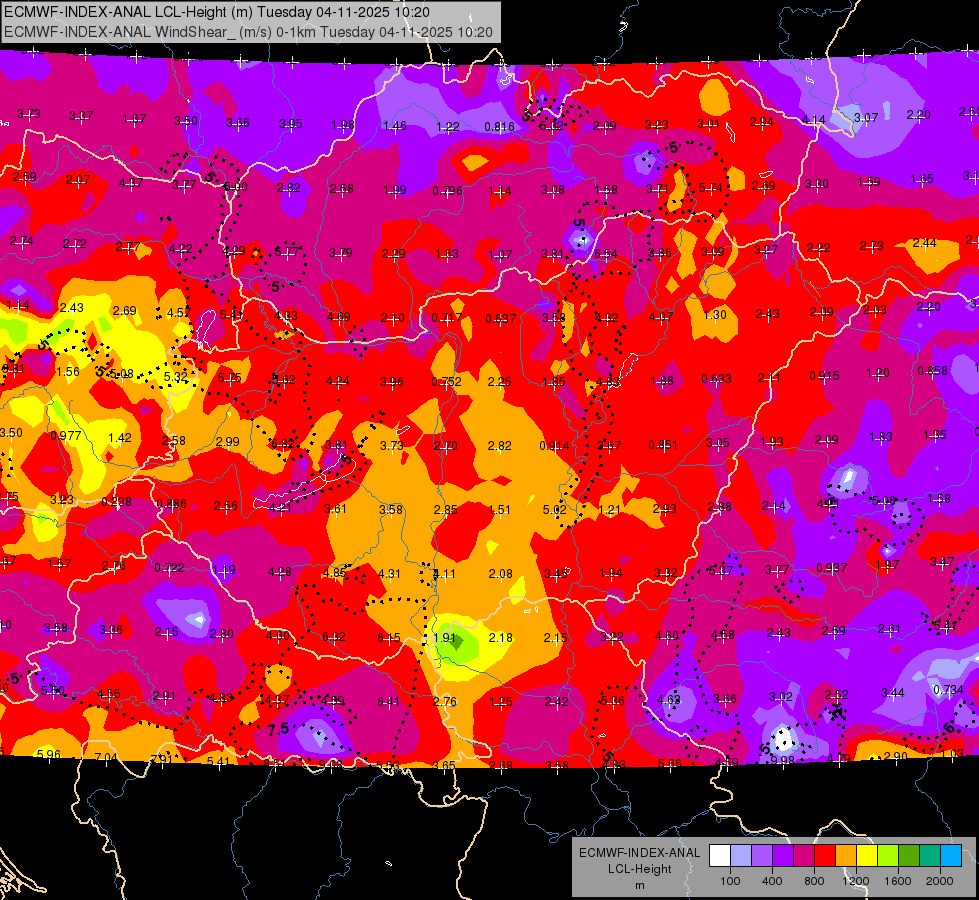Click the WindShear 0-1km title line
The image size is (979, 900).
pyautogui.click(x=248, y=32)
